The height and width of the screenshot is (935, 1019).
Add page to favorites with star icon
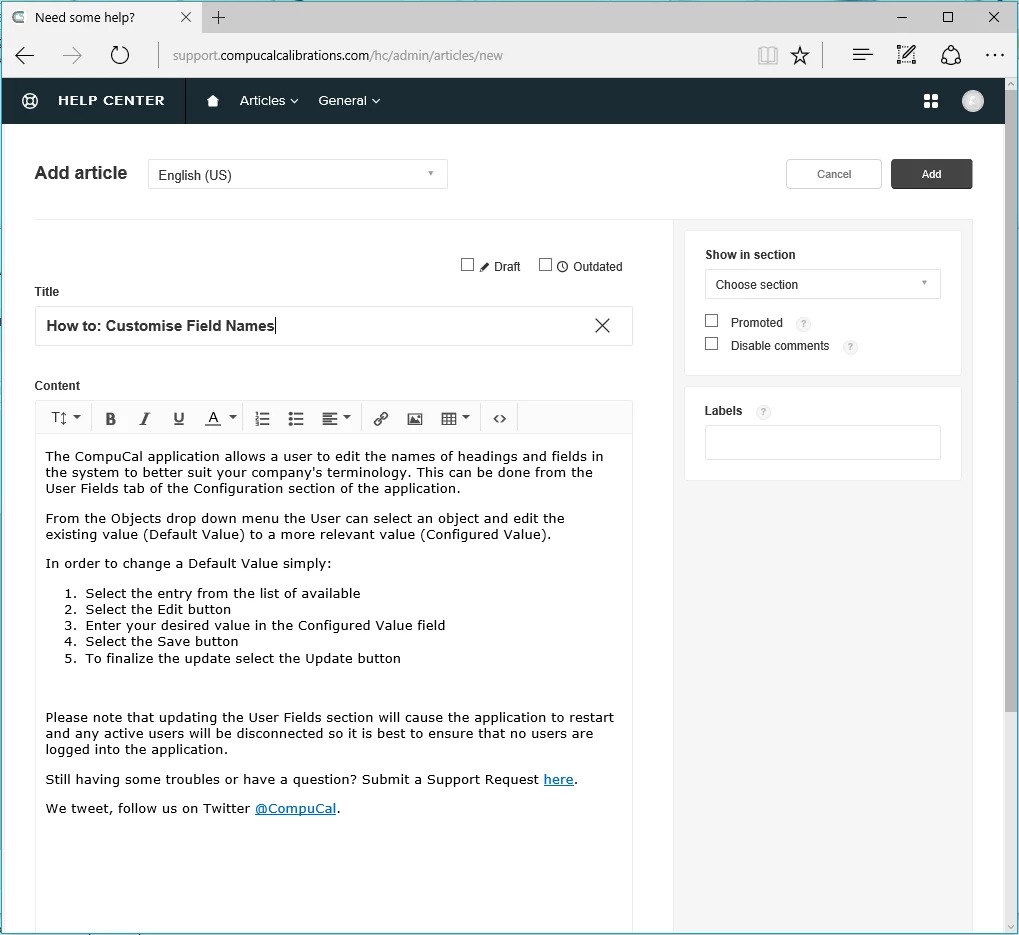coord(799,55)
